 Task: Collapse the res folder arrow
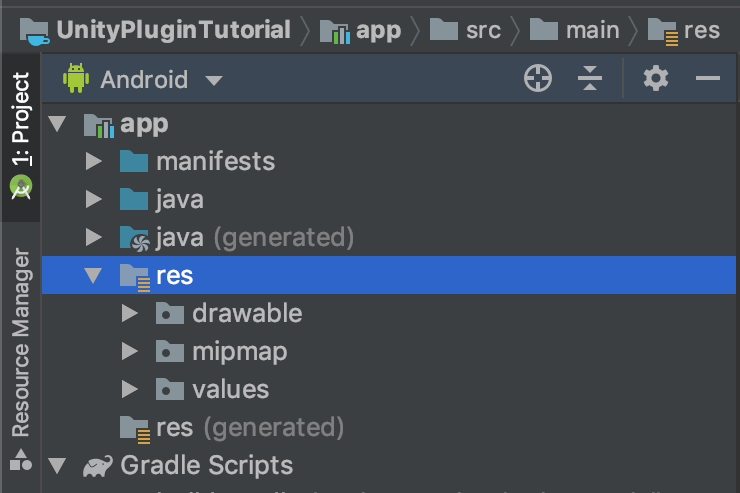coord(94,275)
